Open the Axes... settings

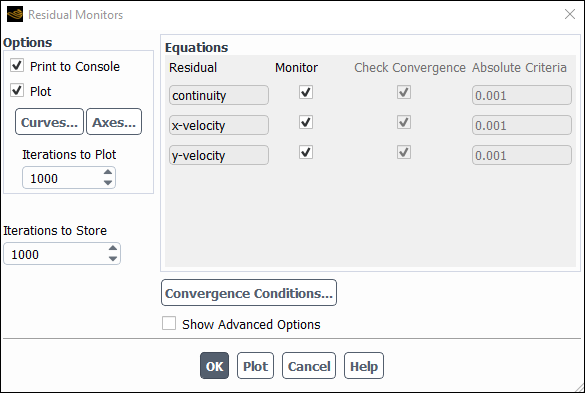pos(114,122)
